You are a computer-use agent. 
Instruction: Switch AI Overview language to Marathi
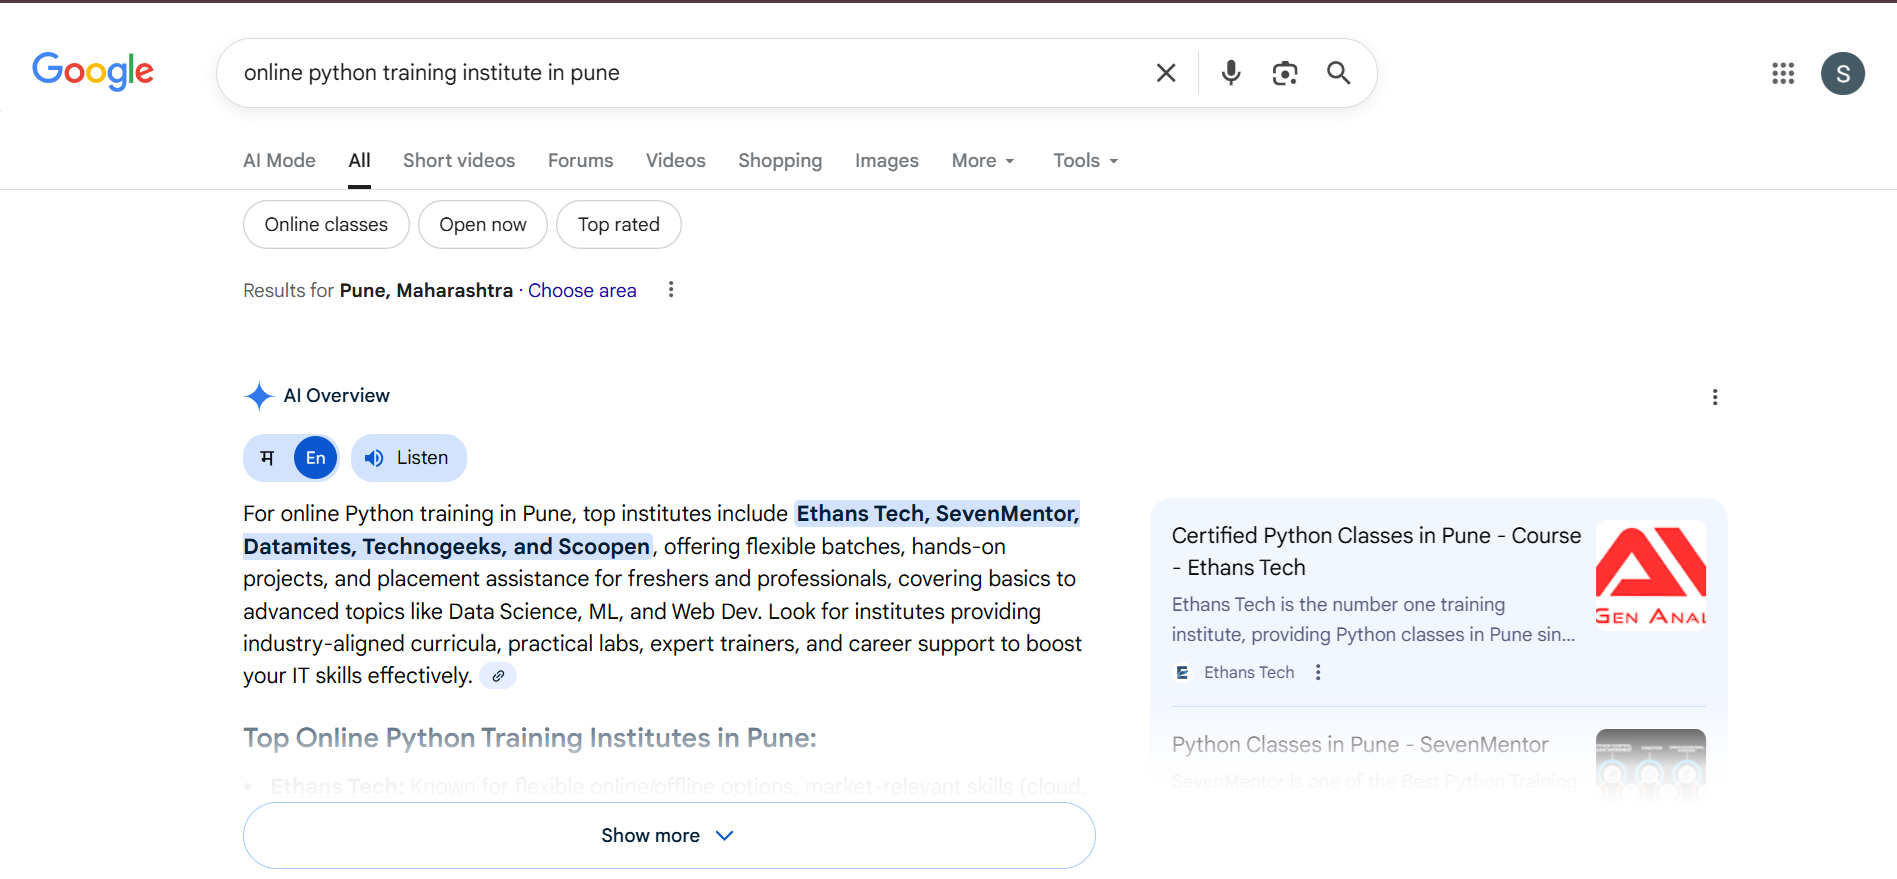click(x=267, y=458)
